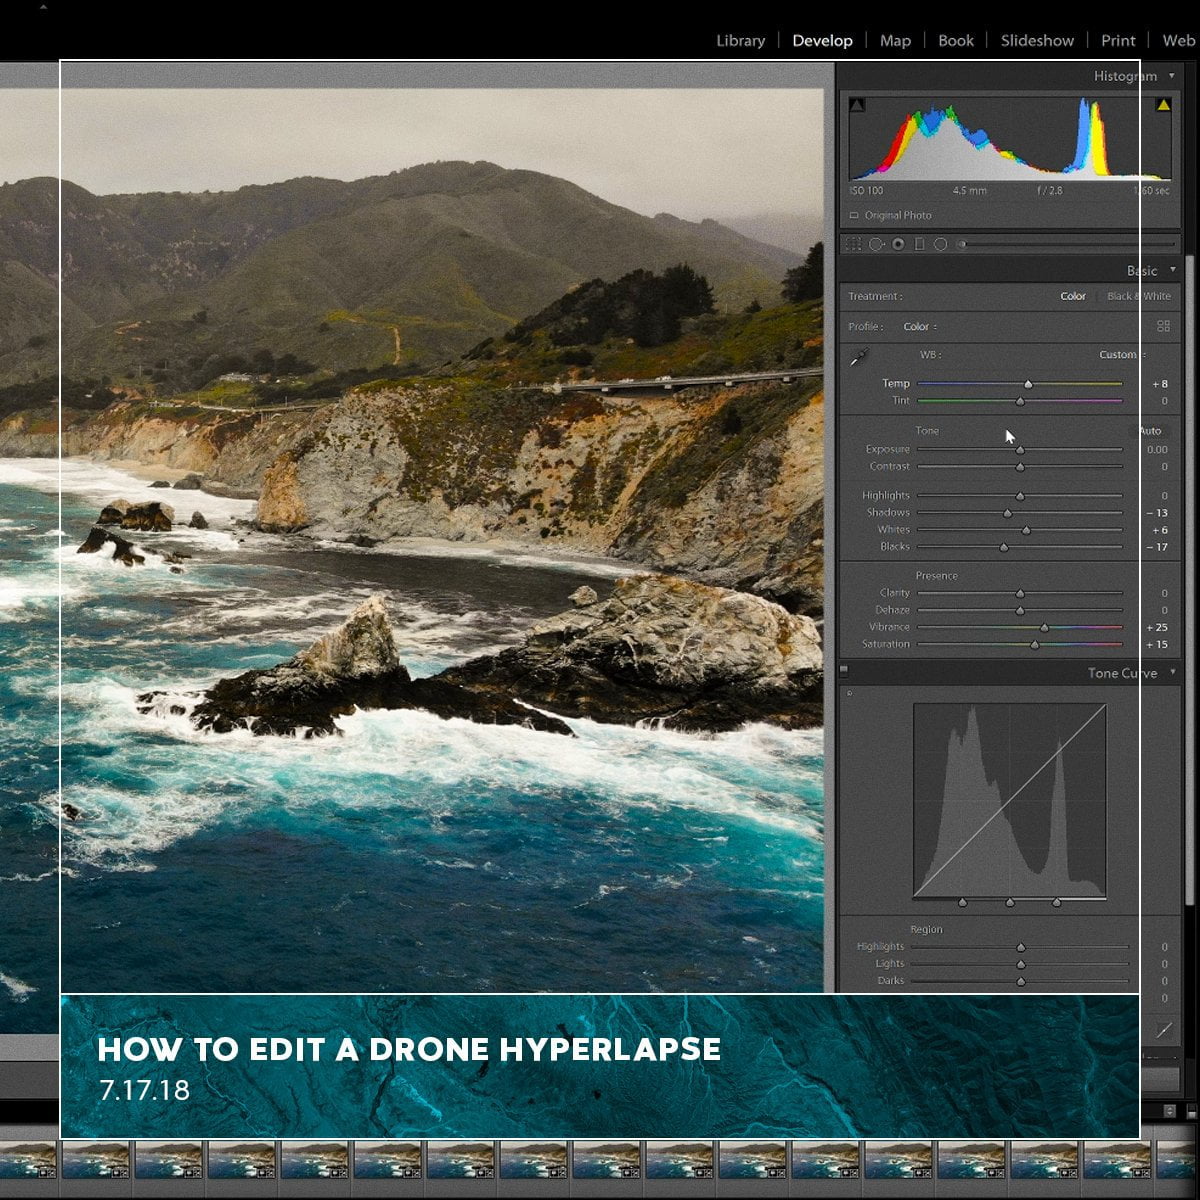The width and height of the screenshot is (1200, 1200).
Task: Open the Custom white balance preset menu
Action: [x=1117, y=354]
